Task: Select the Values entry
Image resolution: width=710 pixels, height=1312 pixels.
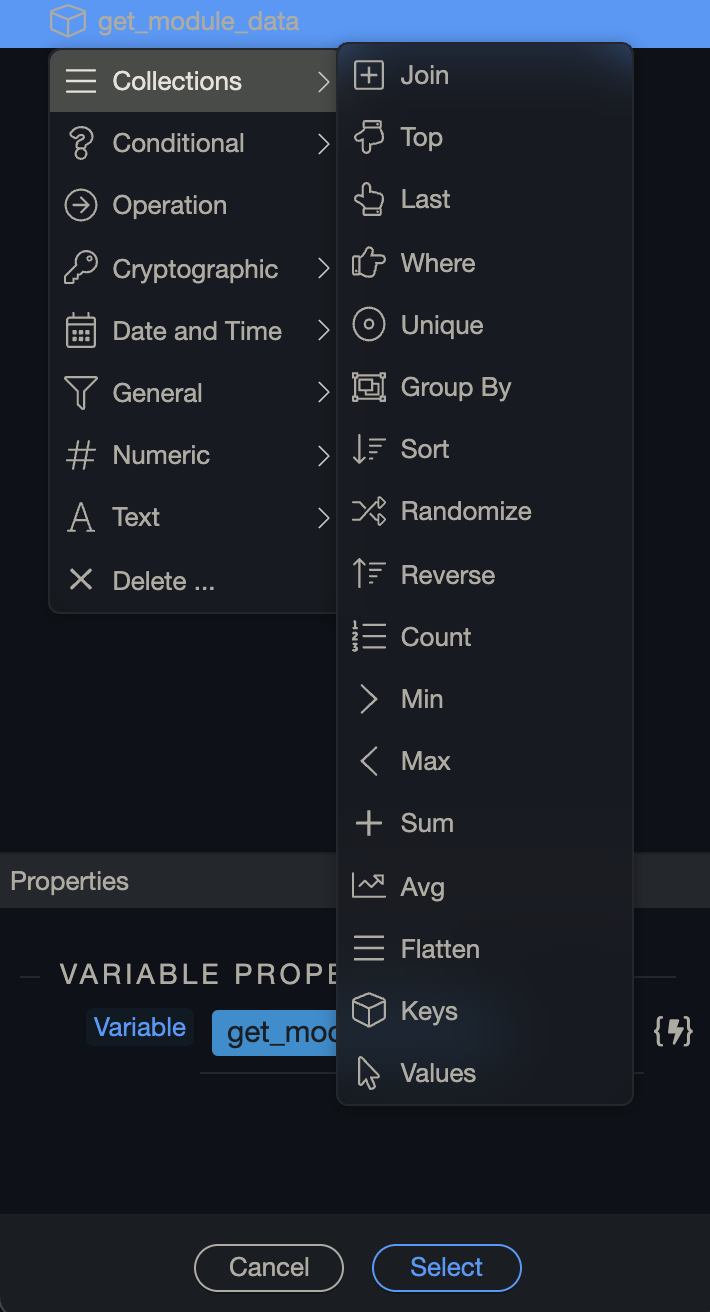Action: [438, 1073]
